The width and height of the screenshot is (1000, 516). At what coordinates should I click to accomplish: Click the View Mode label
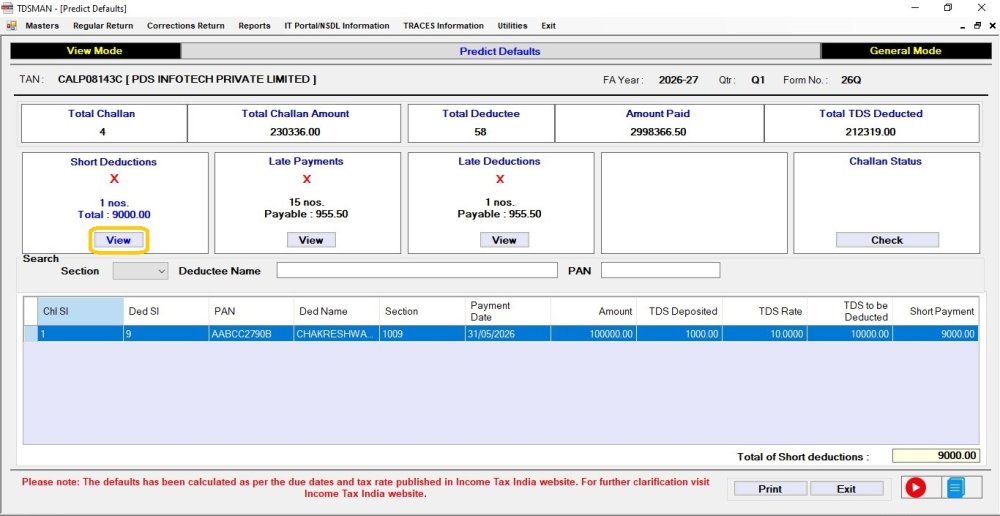[x=94, y=51]
